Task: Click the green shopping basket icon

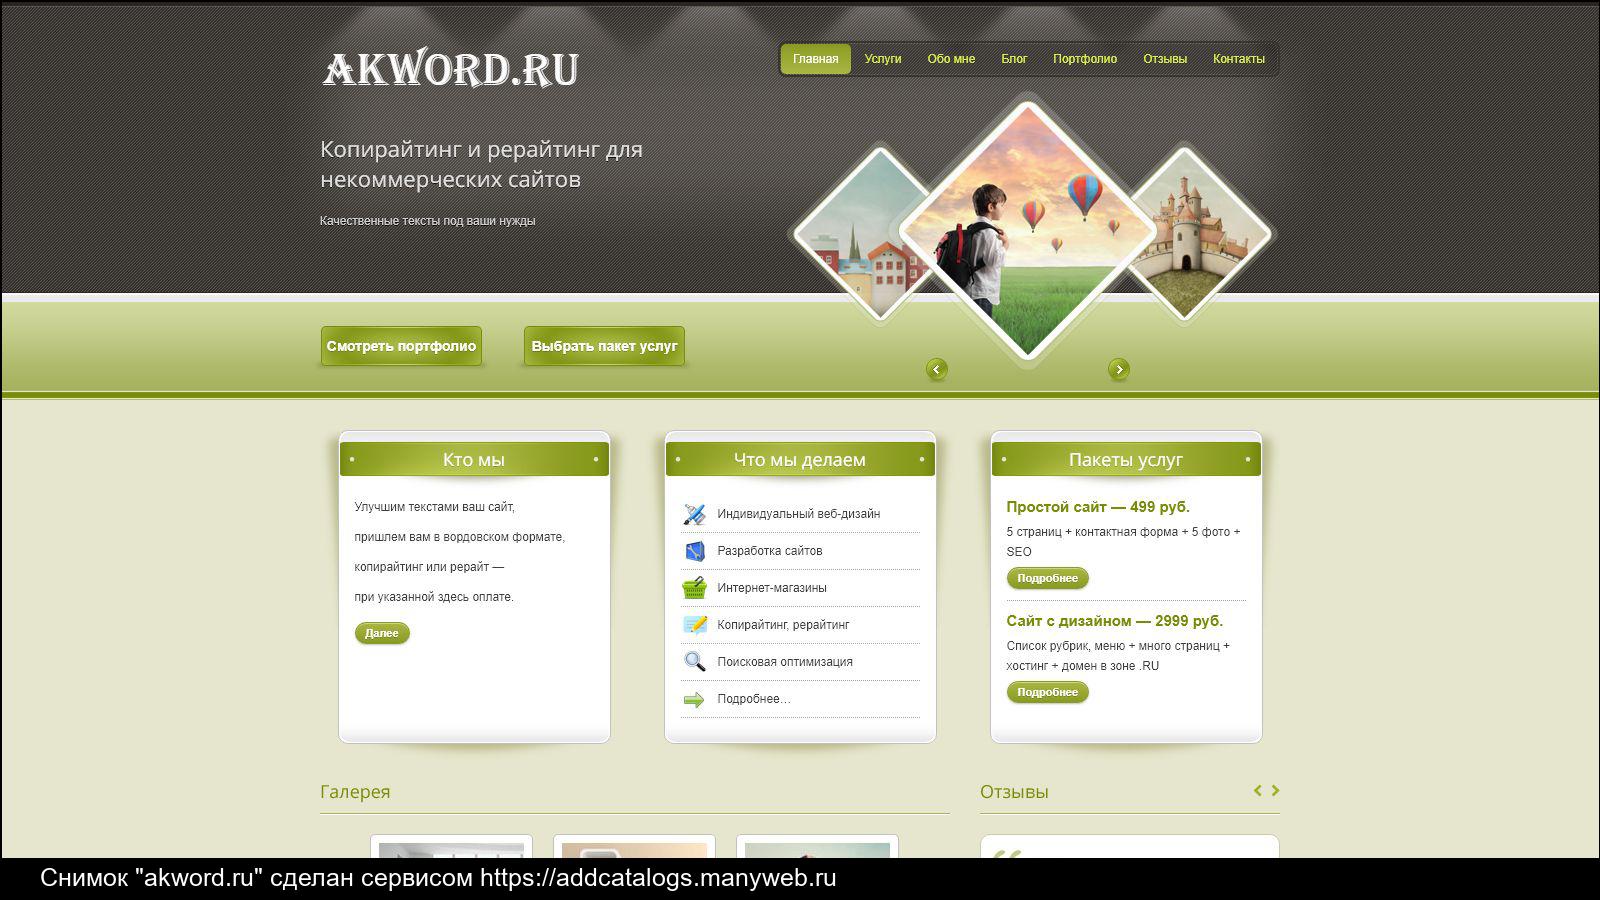Action: click(x=694, y=588)
